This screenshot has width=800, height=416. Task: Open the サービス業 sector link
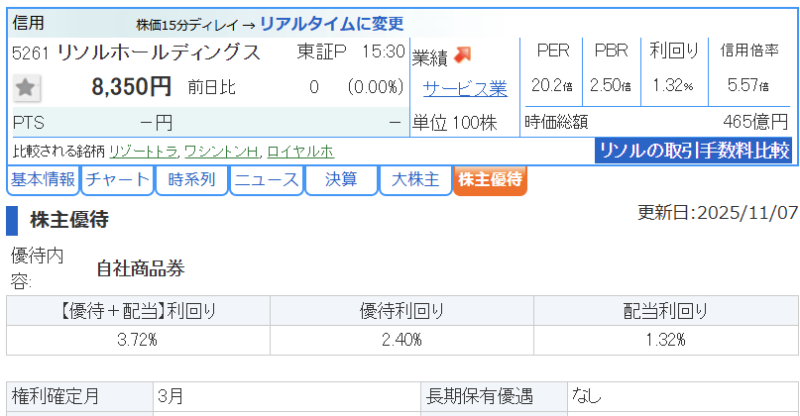[x=465, y=89]
